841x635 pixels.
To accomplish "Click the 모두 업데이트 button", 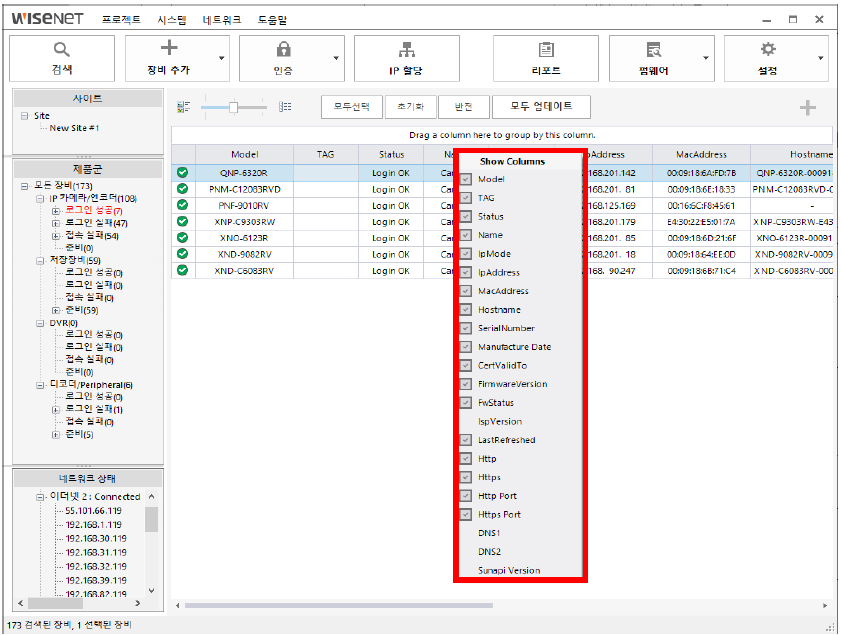I will [x=541, y=107].
